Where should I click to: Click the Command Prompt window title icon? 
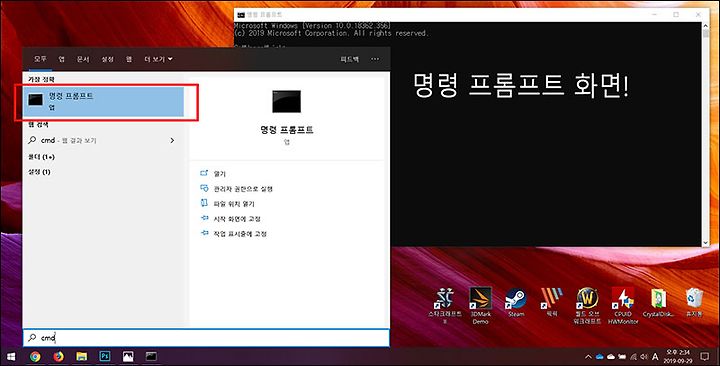(241, 15)
